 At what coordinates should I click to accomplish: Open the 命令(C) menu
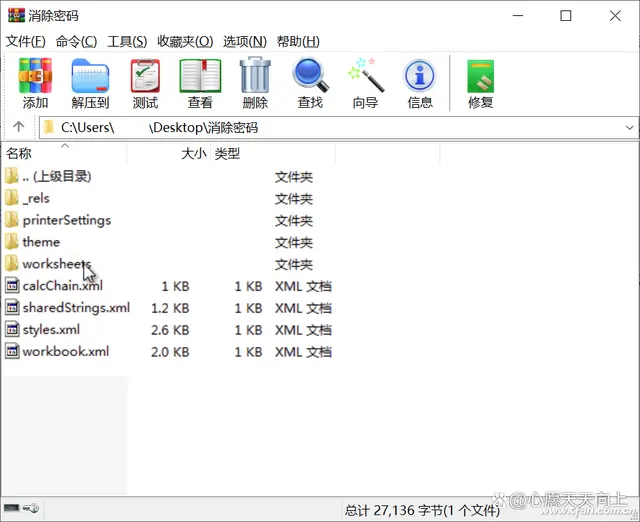pos(76,41)
